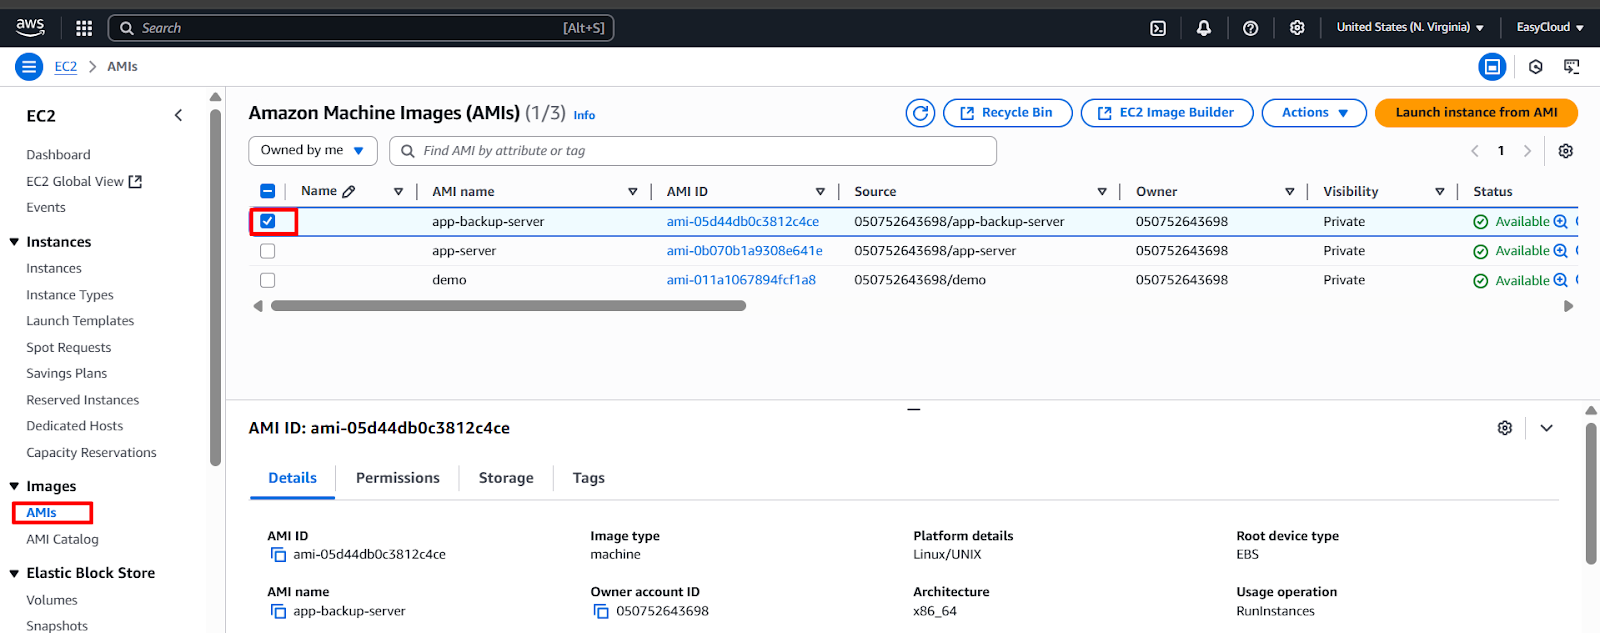Open the ami-0b070b1a9308e641e link

pyautogui.click(x=745, y=251)
